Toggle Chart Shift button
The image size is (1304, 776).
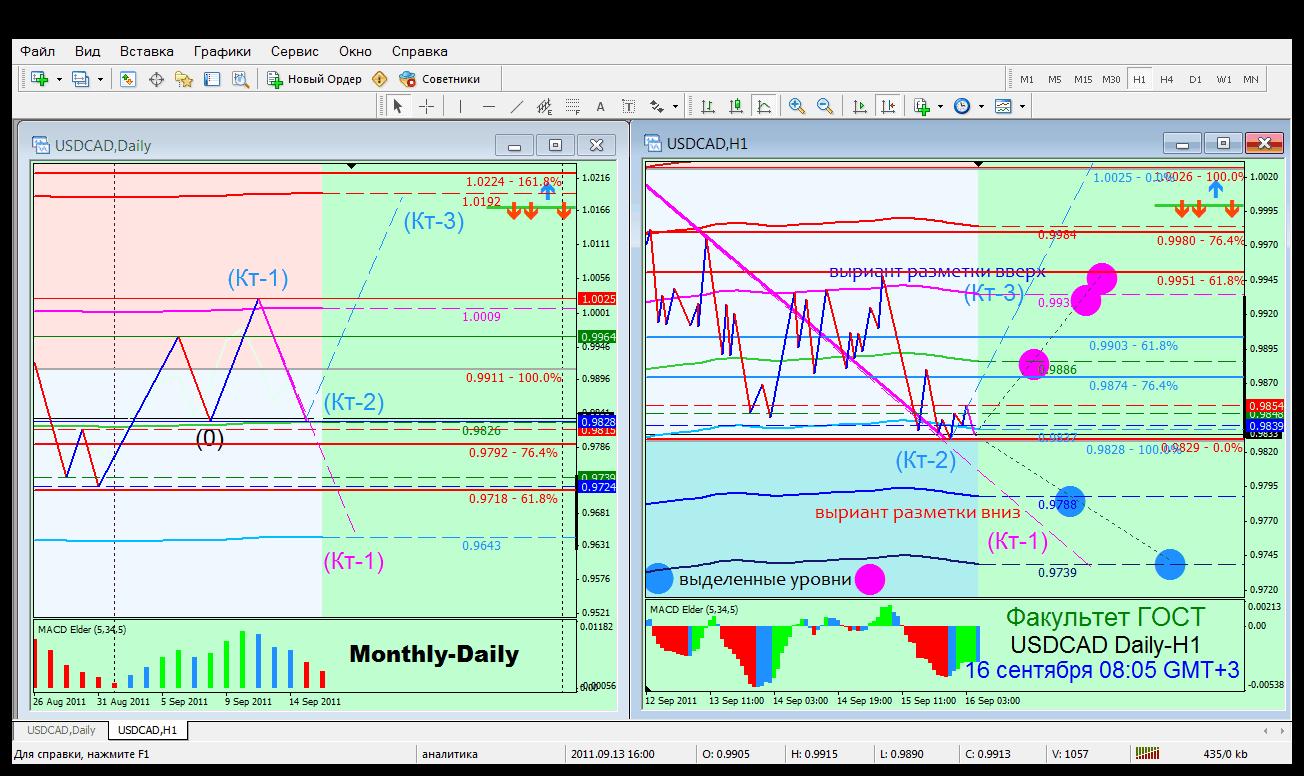pyautogui.click(x=887, y=106)
